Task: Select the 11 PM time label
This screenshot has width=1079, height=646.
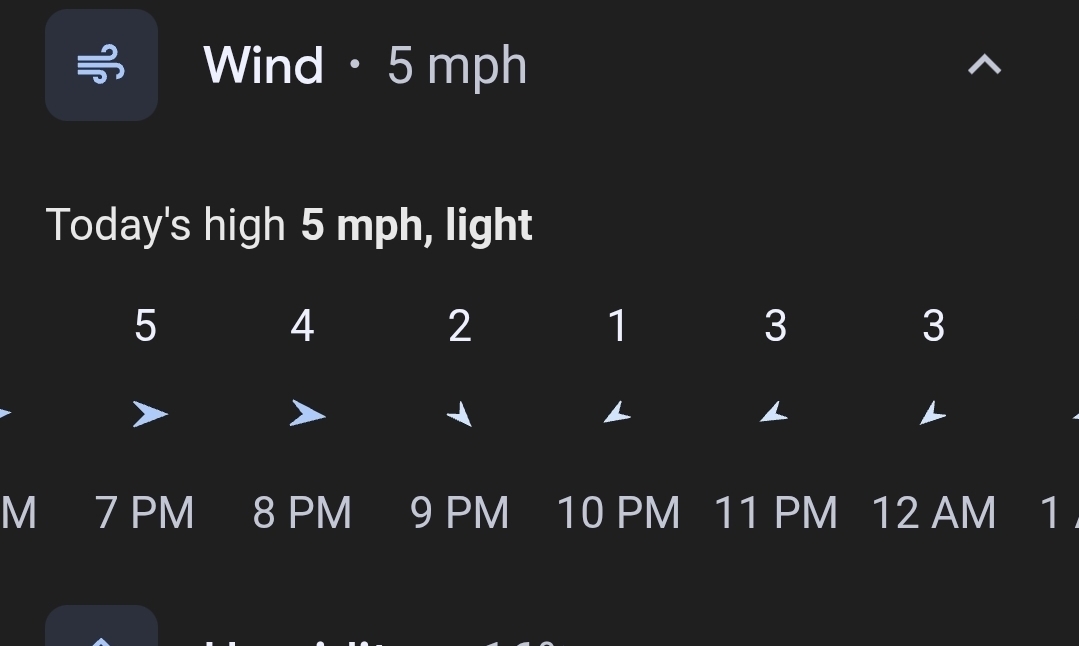Action: click(x=776, y=513)
